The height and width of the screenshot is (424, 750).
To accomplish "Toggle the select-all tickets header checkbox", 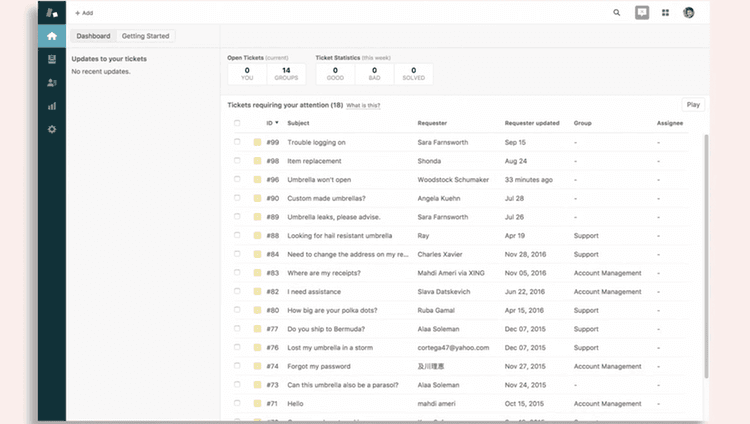I will click(237, 123).
